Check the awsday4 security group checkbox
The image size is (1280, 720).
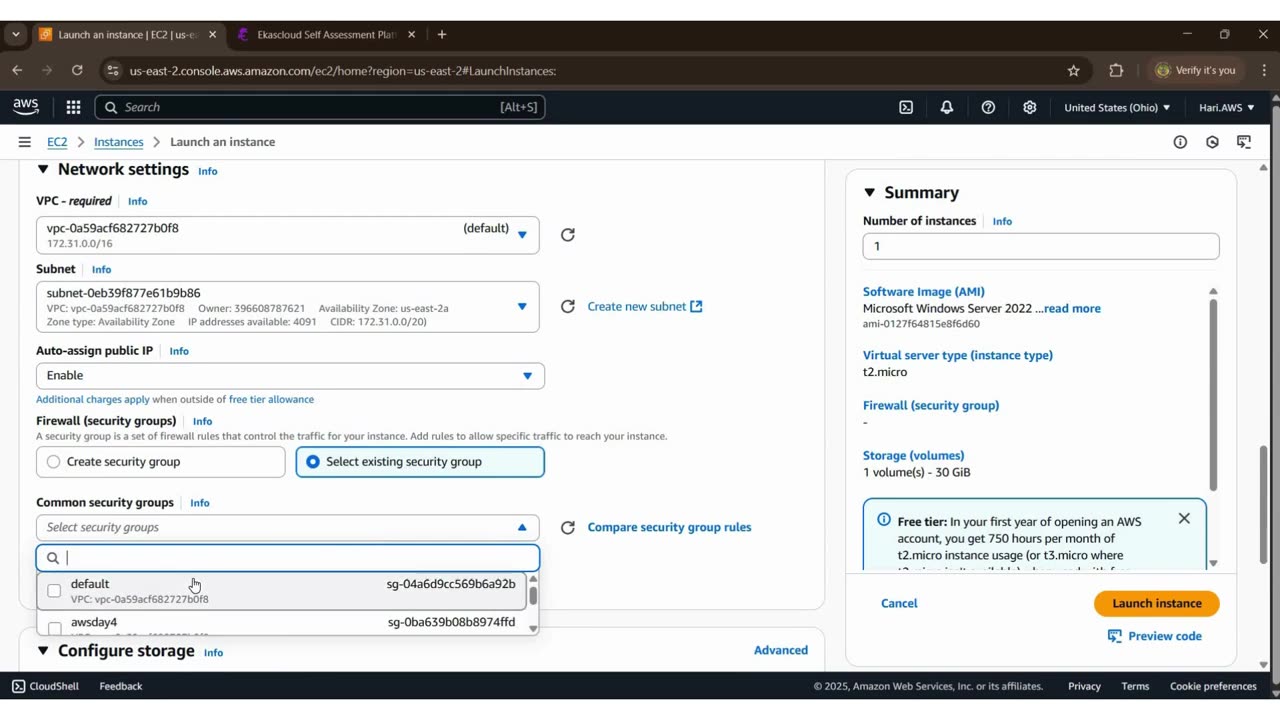[55, 628]
